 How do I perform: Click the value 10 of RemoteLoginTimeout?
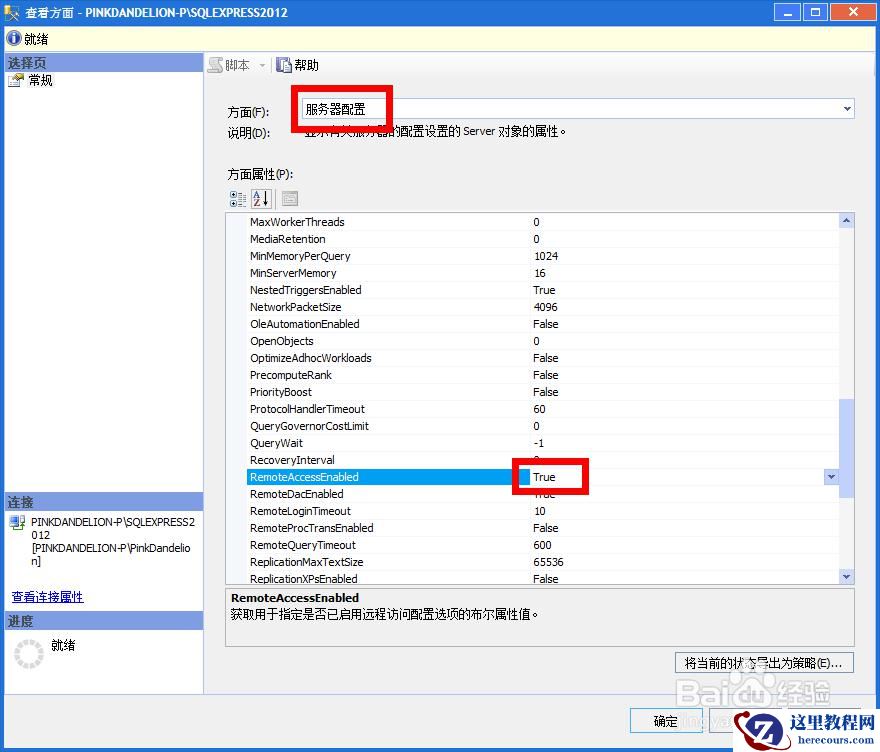539,511
